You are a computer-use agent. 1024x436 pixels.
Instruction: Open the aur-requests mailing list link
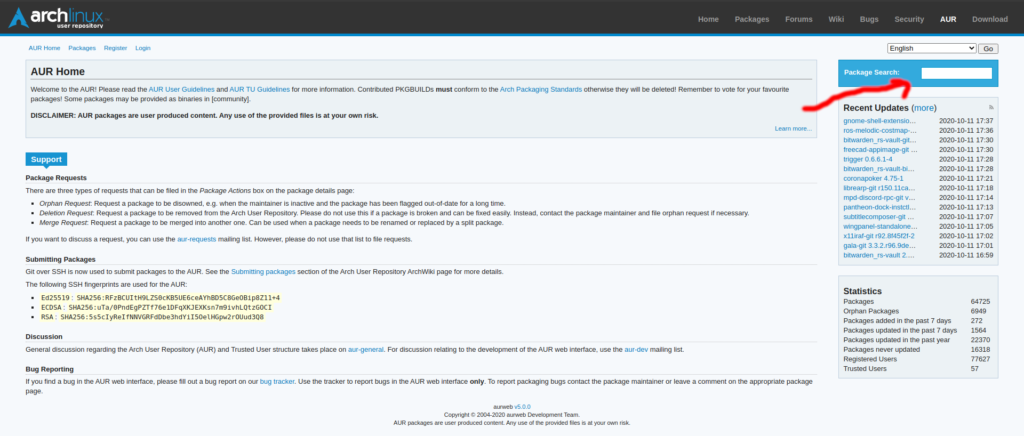click(195, 240)
